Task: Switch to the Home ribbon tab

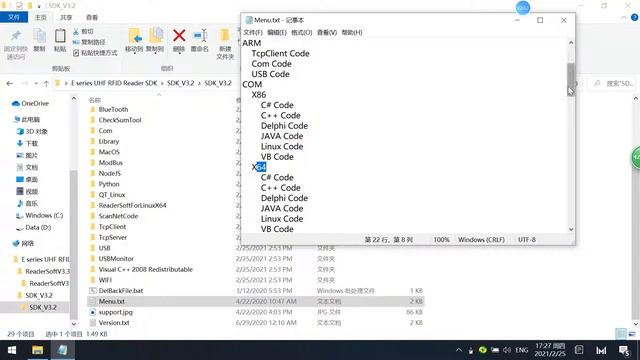Action: (40, 17)
